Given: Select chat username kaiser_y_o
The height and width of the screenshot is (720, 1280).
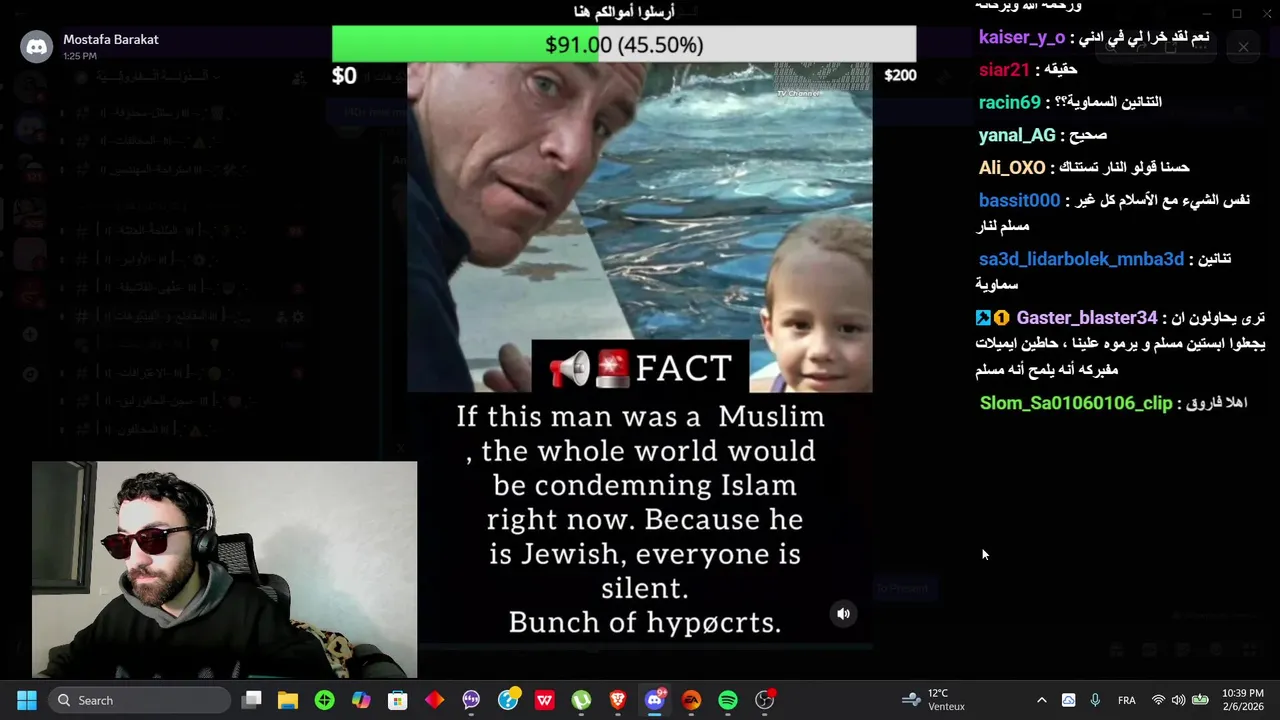Looking at the screenshot, I should (1022, 37).
